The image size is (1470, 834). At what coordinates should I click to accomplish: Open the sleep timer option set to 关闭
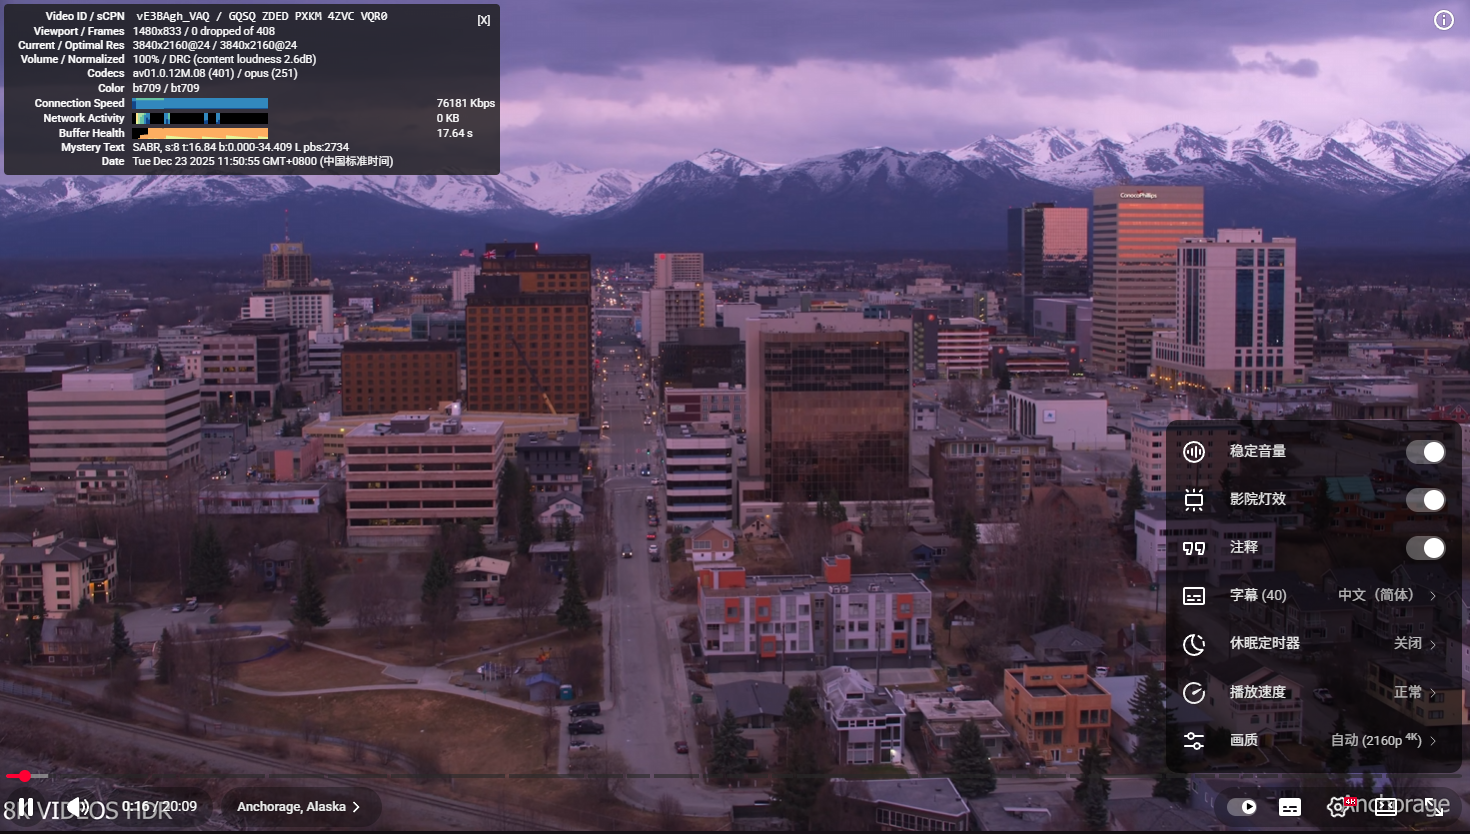(1414, 644)
